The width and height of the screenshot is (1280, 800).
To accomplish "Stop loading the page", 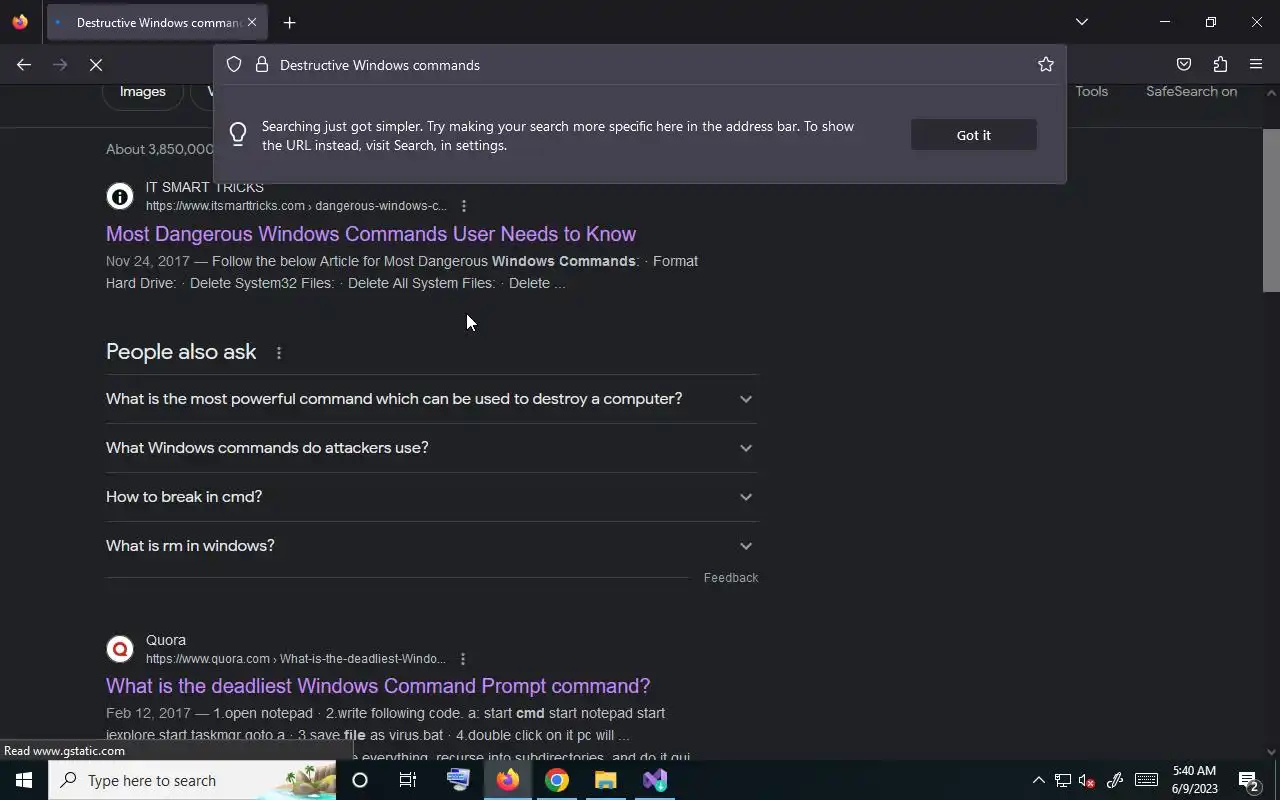I will pos(96,65).
